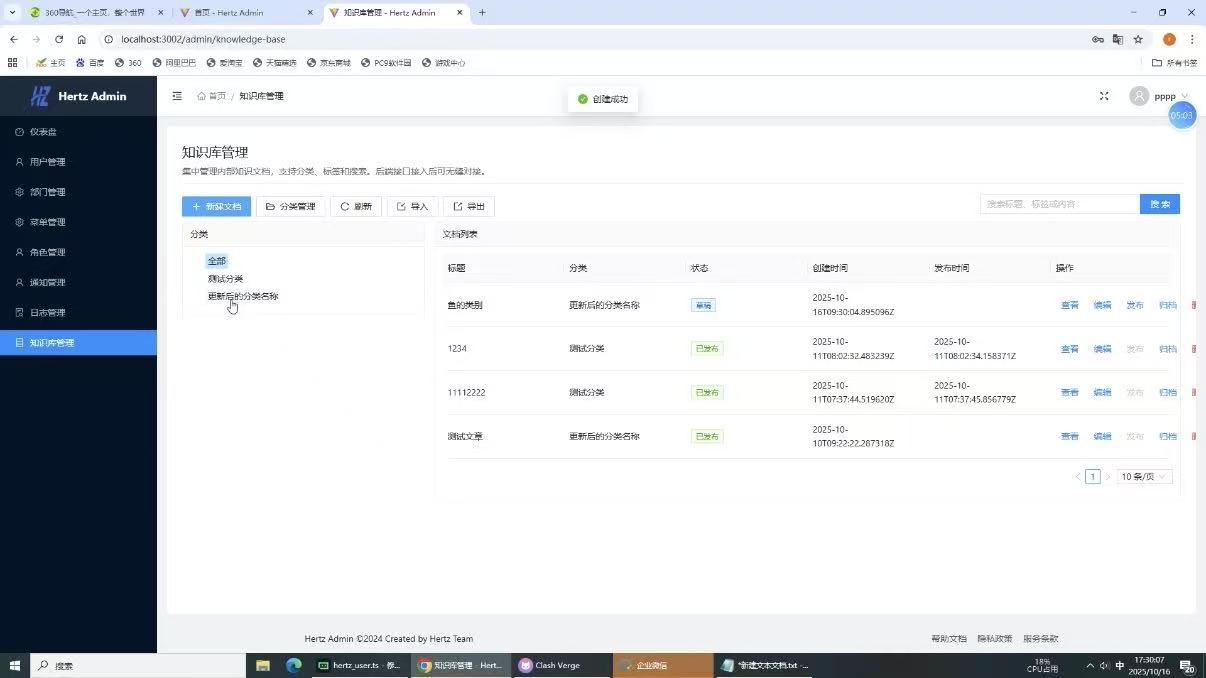Collapse the sidebar with the menu fold icon
The image size is (1206, 678).
[x=177, y=96]
